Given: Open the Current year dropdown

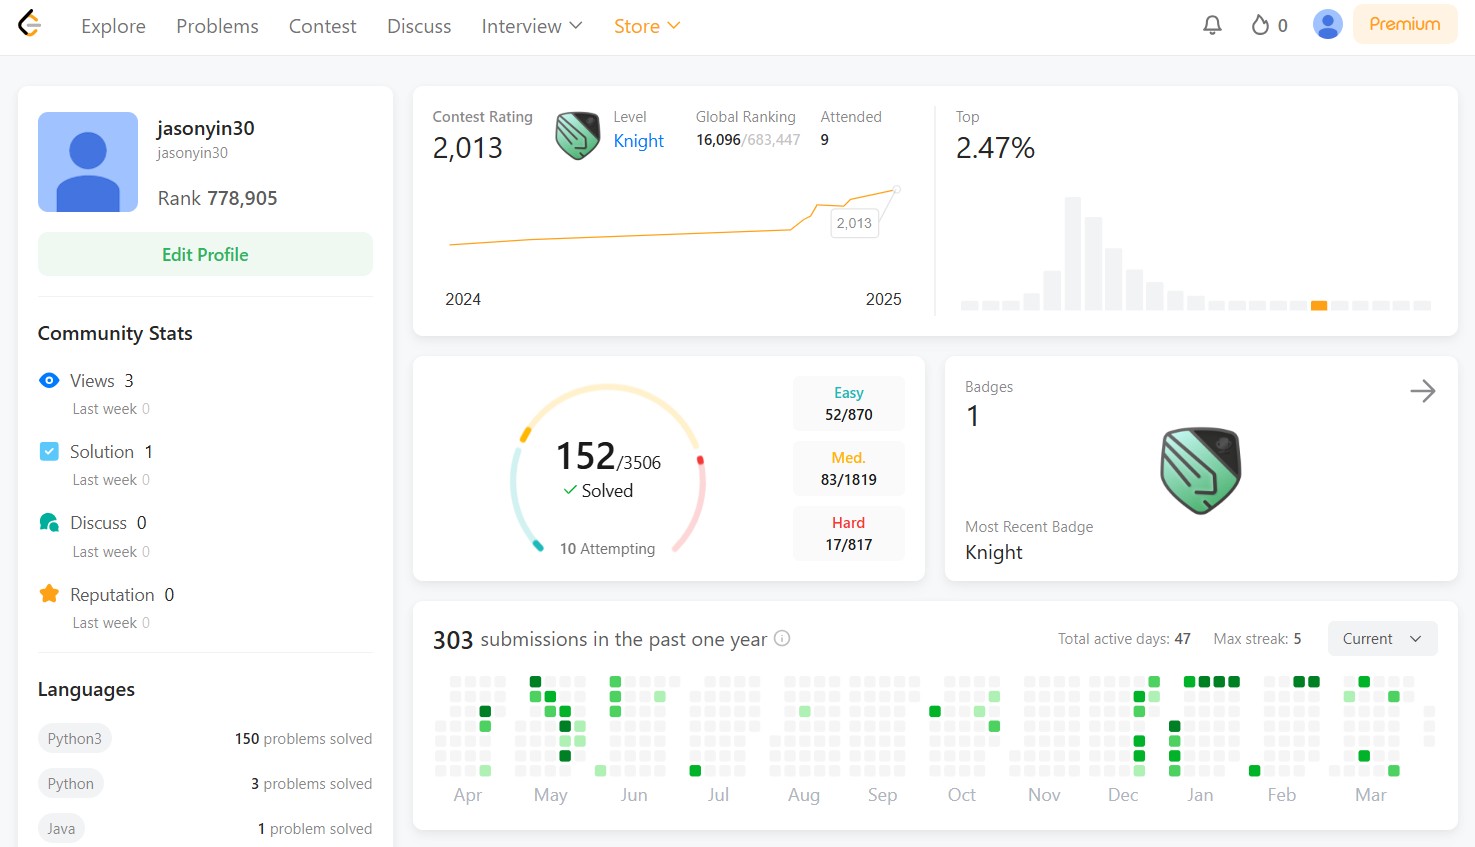Looking at the screenshot, I should point(1382,639).
